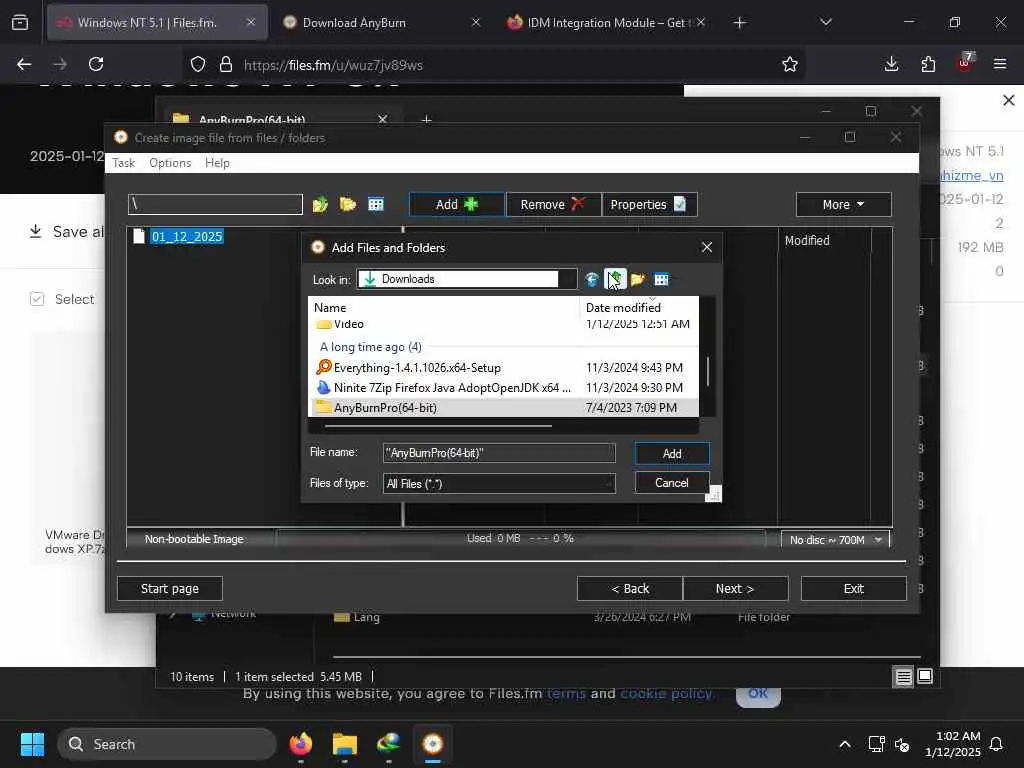1024x768 pixels.
Task: Open the View Menu icon in dialog
Action: 662,280
